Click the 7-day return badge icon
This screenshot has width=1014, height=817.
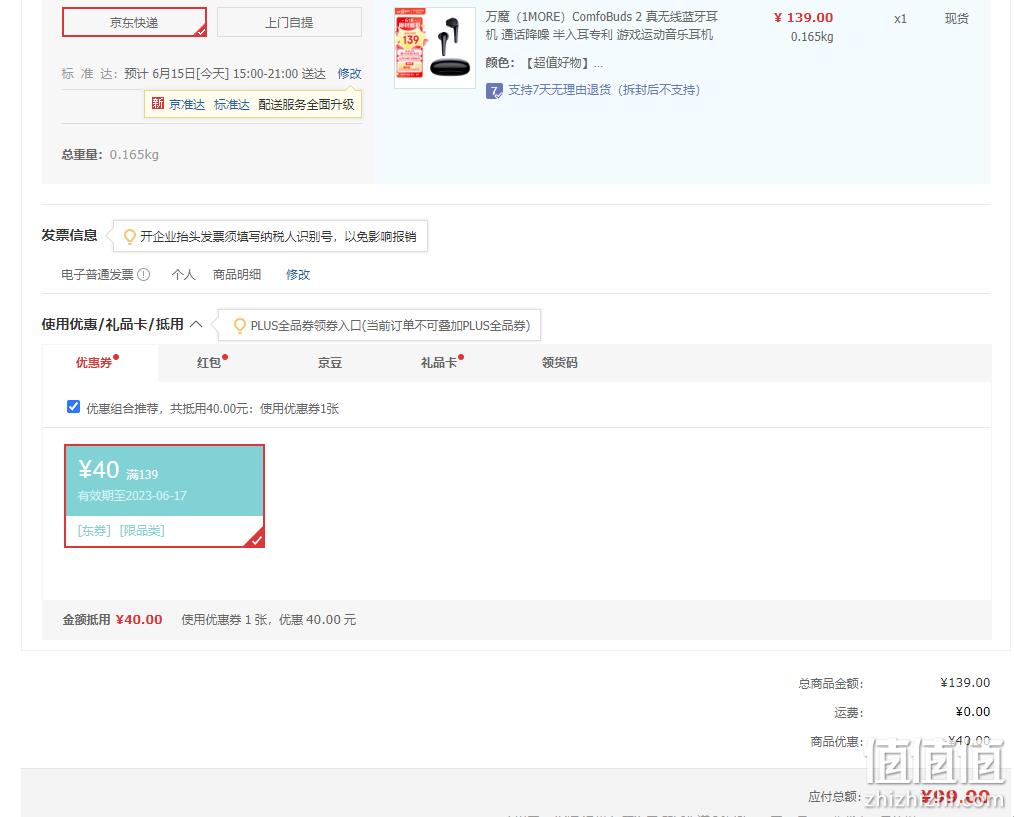494,91
